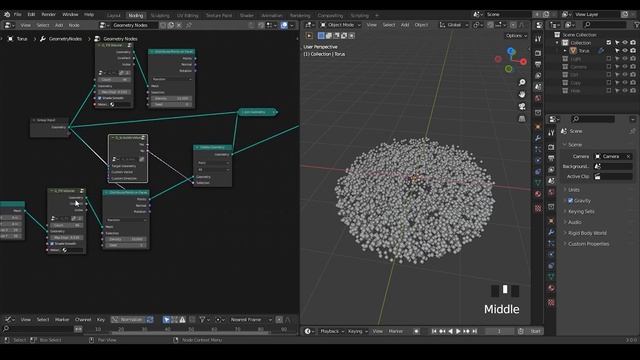
Task: Toggle the Shade Smooth checkbox in the lower node
Action: coord(52,244)
